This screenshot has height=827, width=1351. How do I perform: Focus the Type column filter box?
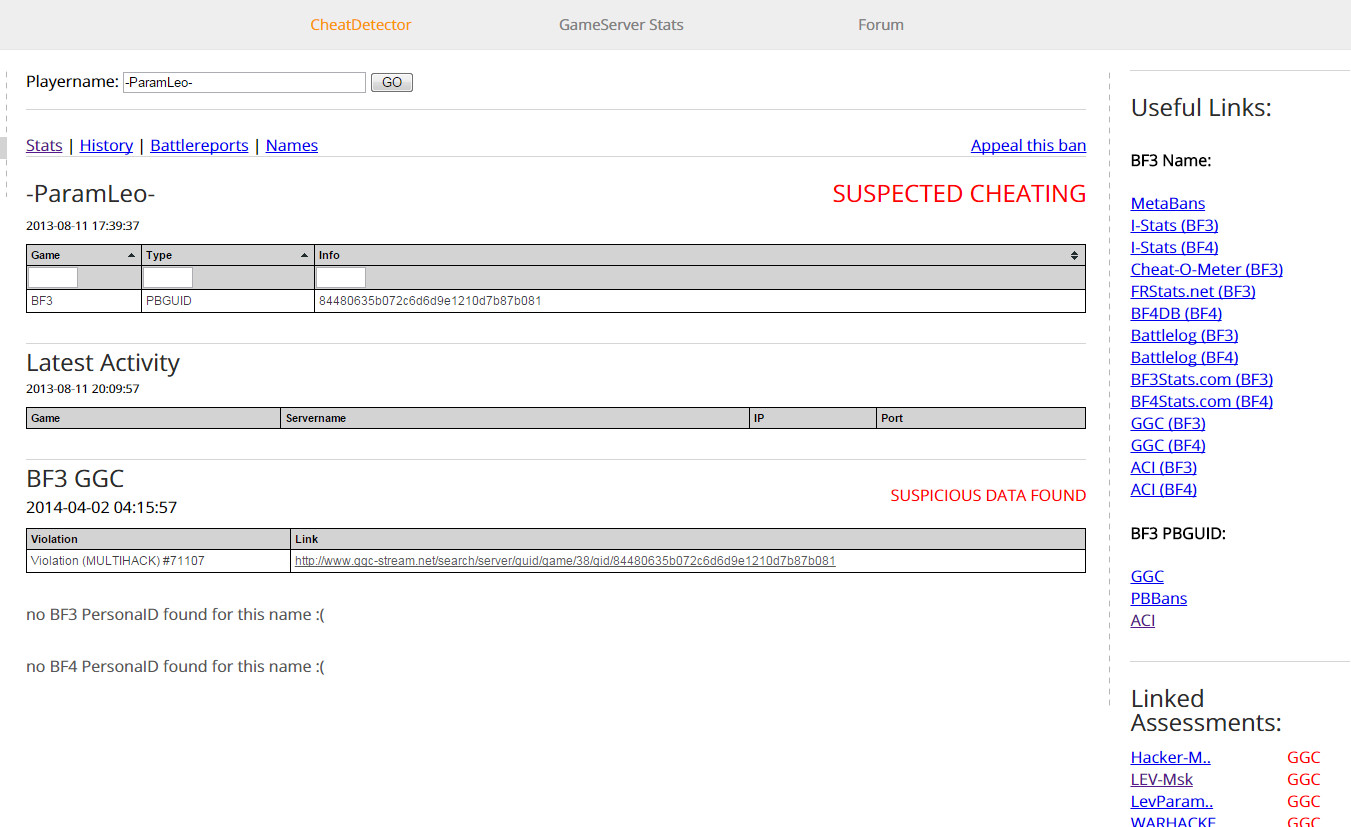168,277
